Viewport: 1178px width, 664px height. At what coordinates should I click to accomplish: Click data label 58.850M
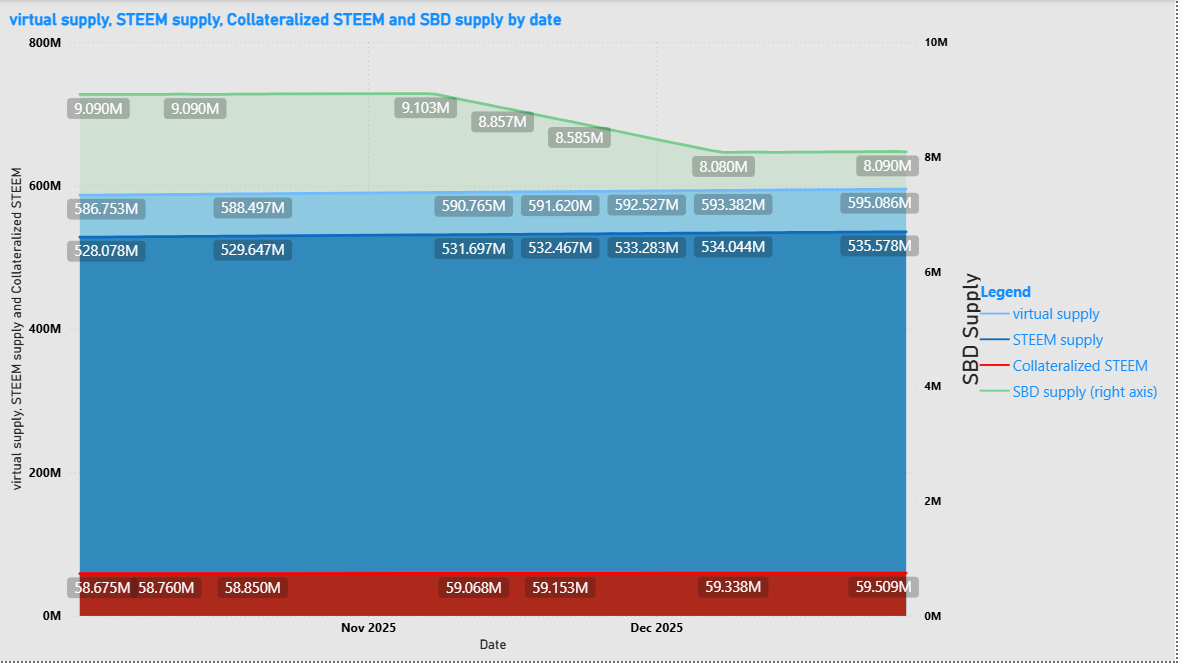coord(252,587)
